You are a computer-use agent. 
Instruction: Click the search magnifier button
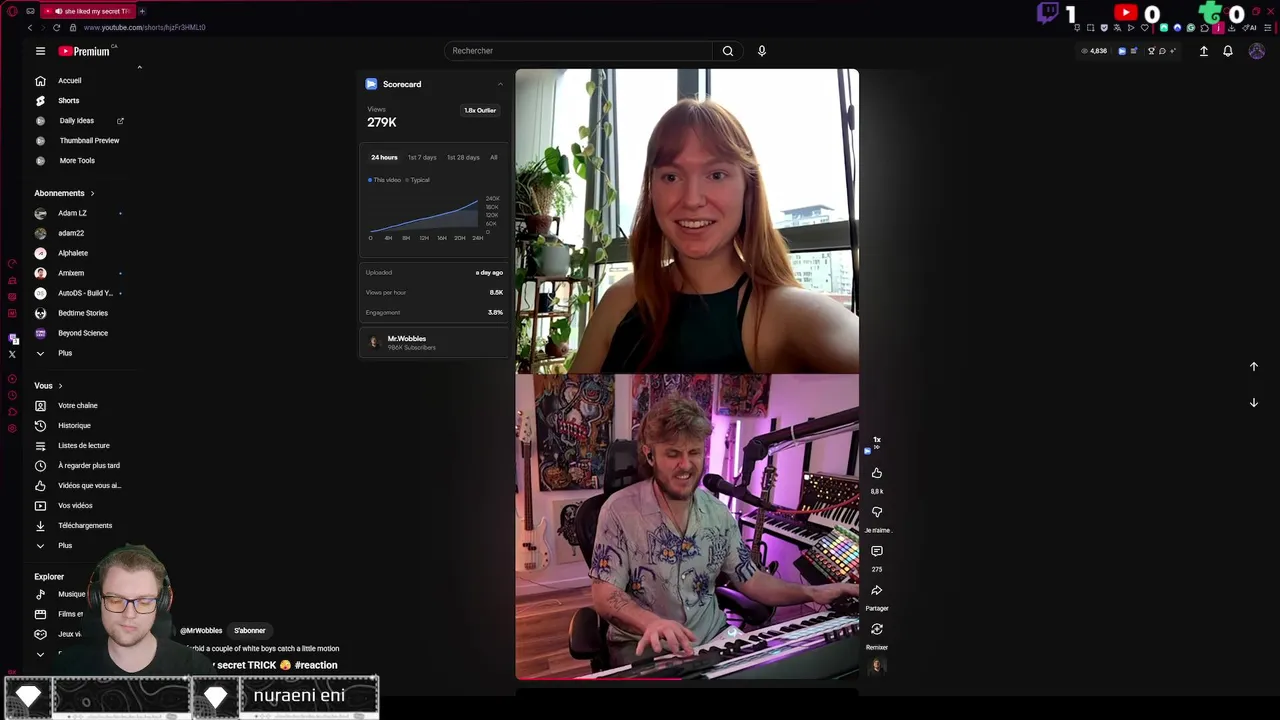[x=727, y=51]
